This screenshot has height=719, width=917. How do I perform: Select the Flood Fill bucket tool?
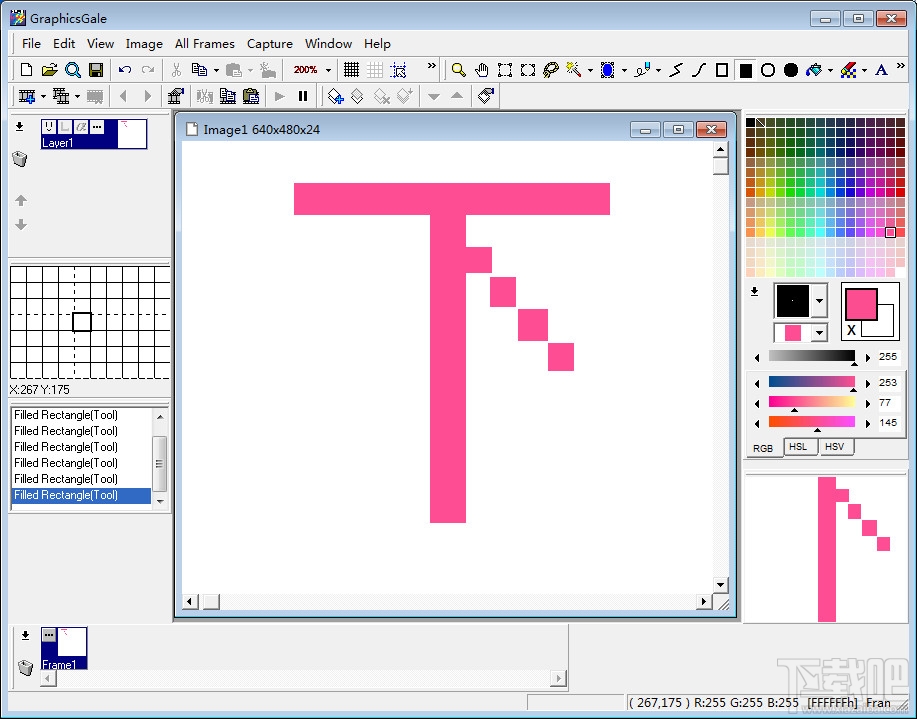[x=814, y=70]
